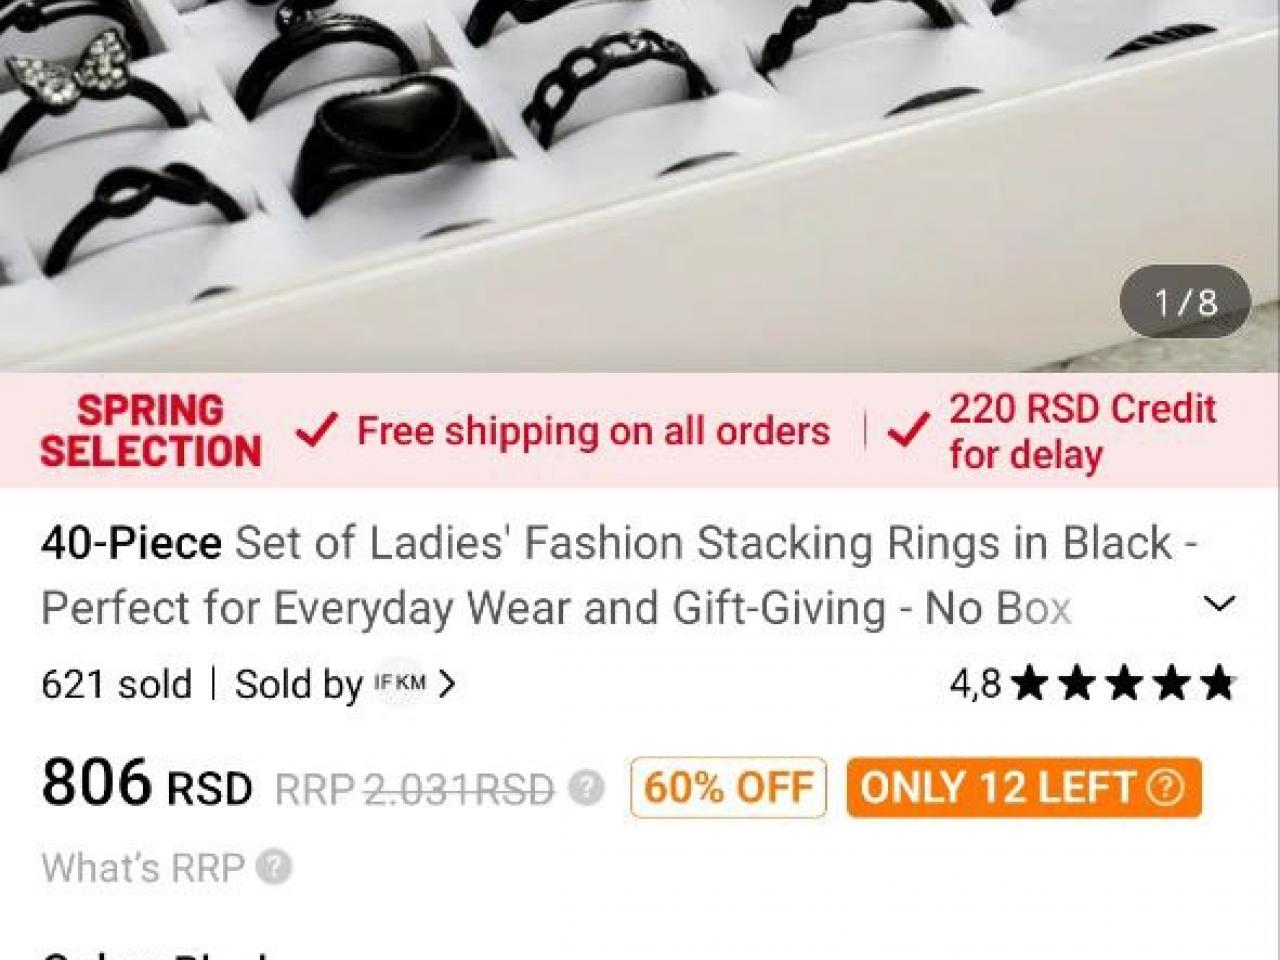Image resolution: width=1280 pixels, height=960 pixels.
Task: Tap the ONLY 12 LEFT help icon
Action: [x=1164, y=787]
